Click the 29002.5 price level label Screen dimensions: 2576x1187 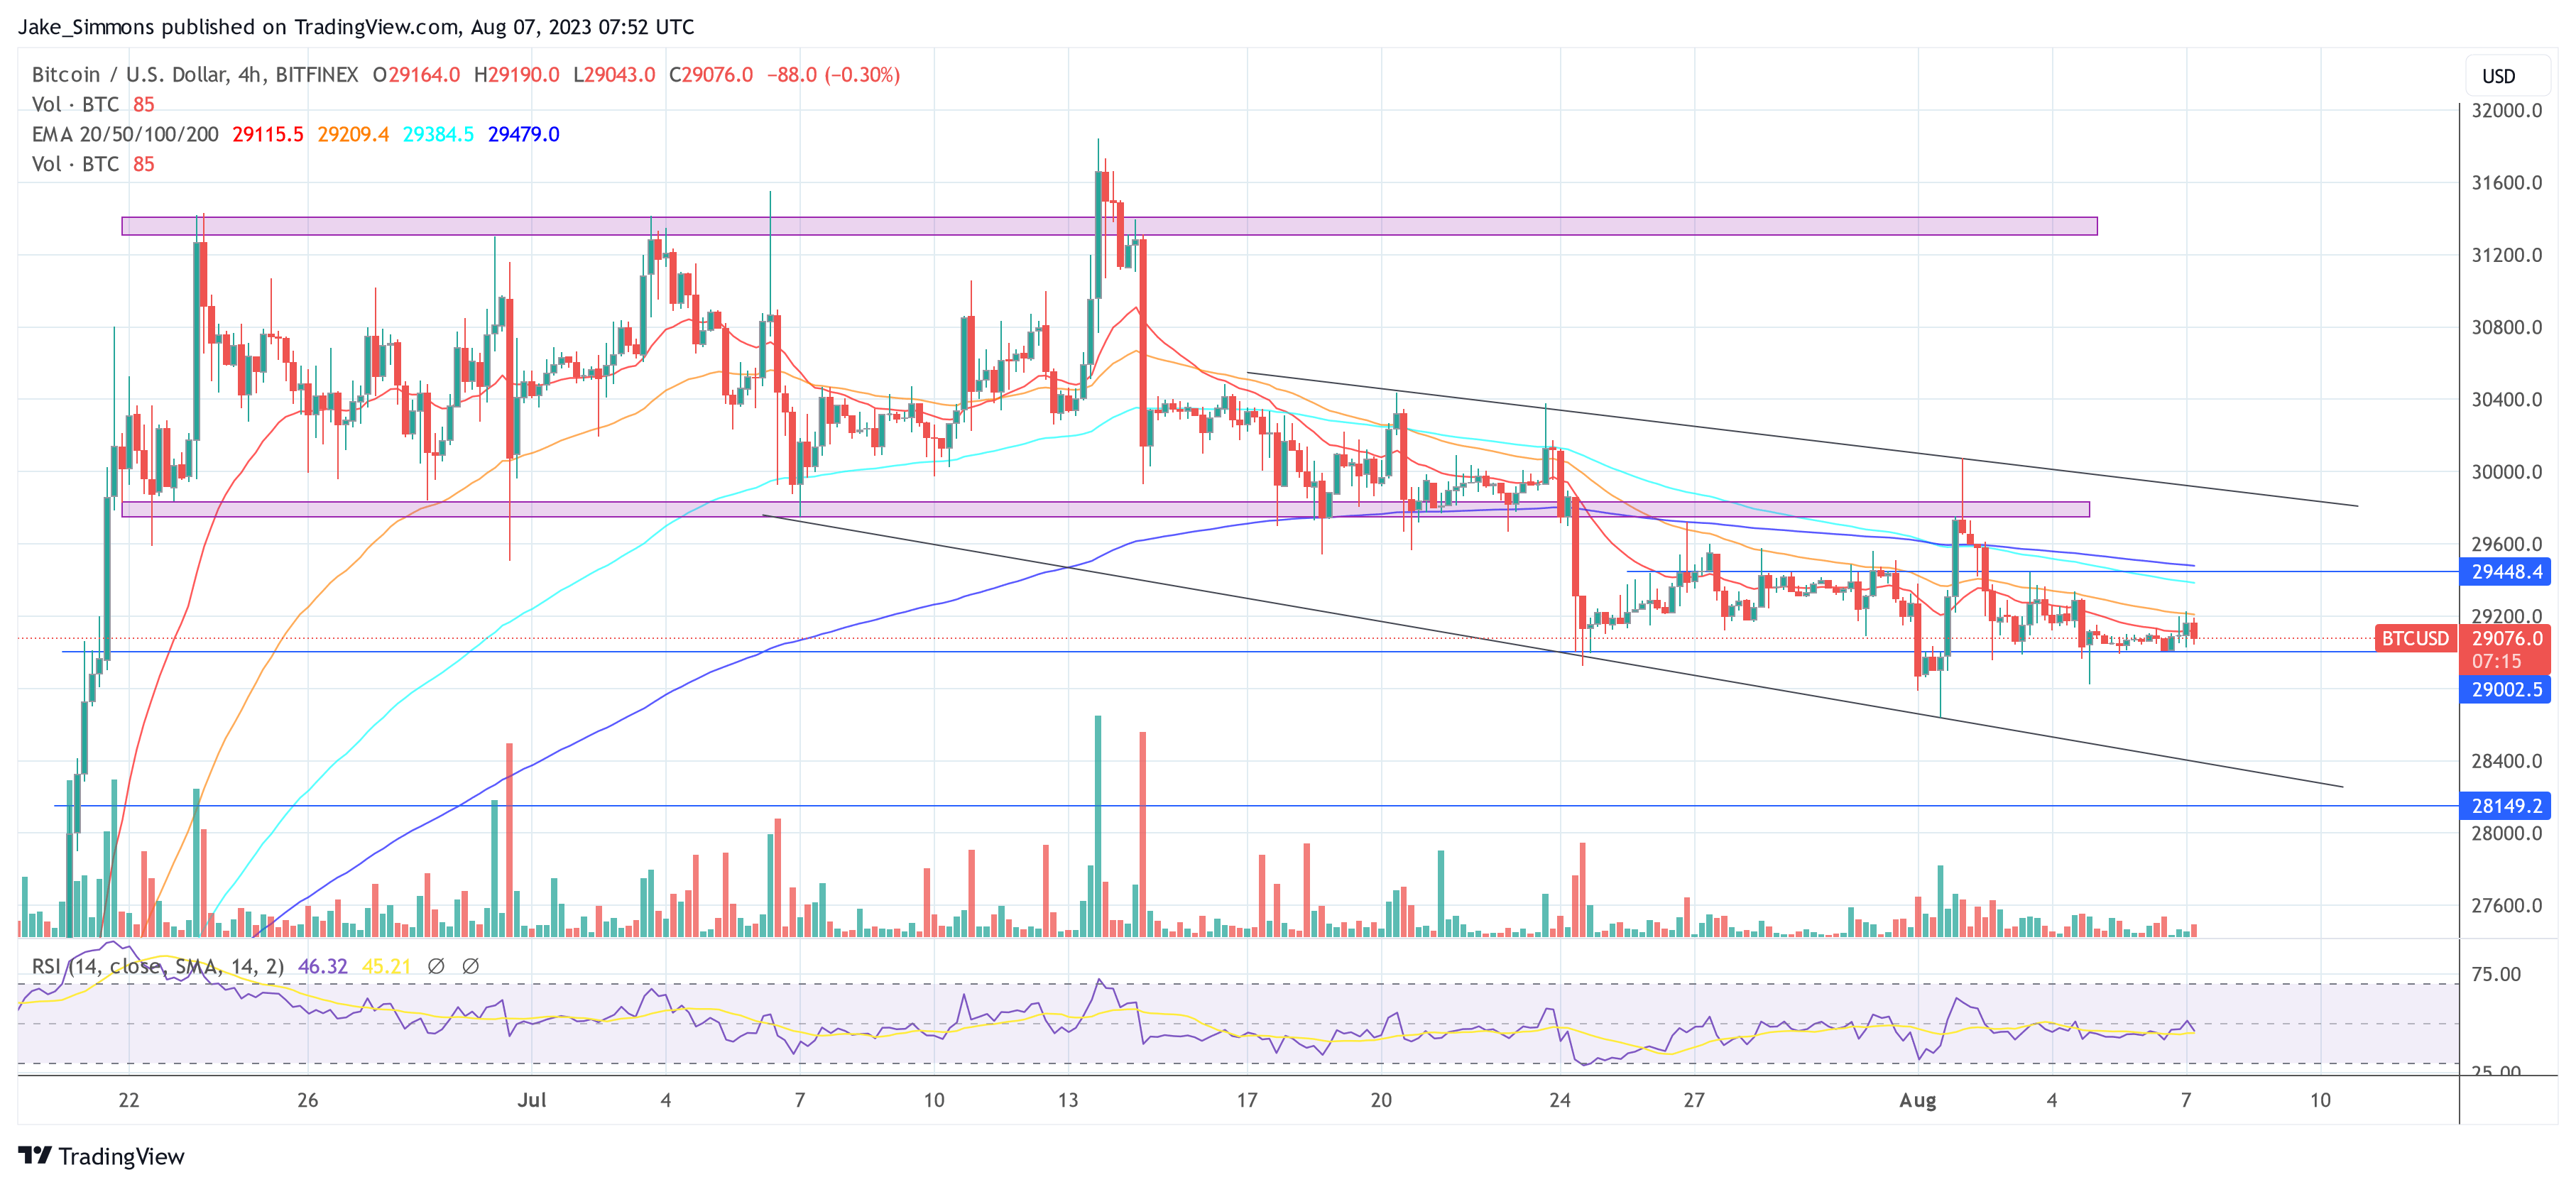(x=2506, y=689)
